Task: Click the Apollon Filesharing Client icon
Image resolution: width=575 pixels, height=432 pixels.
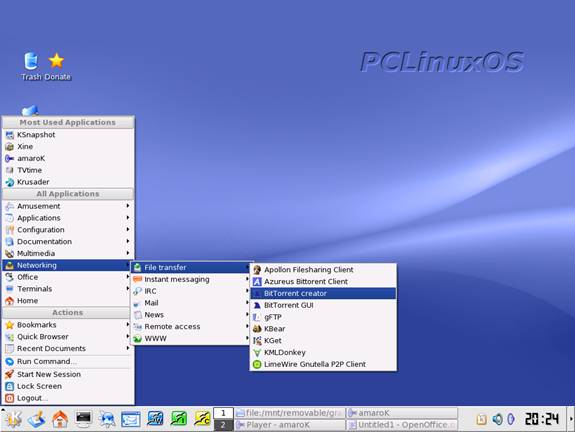Action: pyautogui.click(x=257, y=270)
